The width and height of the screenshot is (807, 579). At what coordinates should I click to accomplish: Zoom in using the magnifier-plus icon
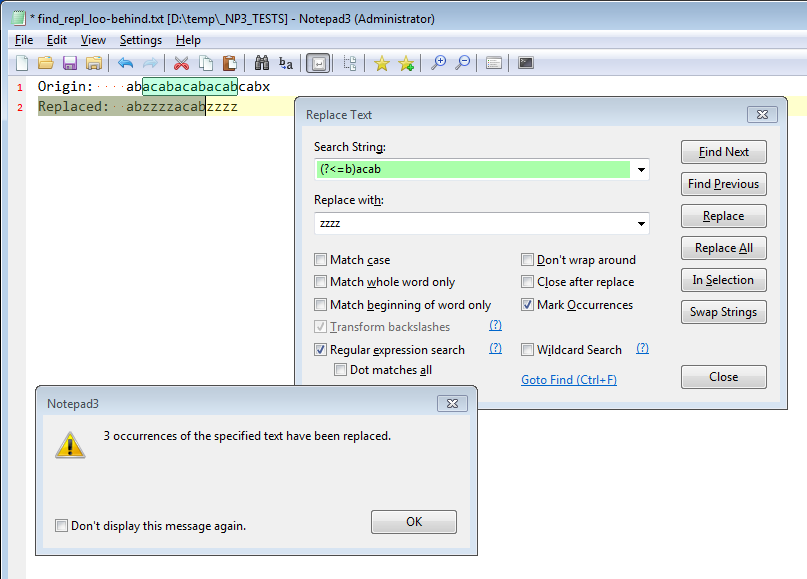(x=438, y=62)
